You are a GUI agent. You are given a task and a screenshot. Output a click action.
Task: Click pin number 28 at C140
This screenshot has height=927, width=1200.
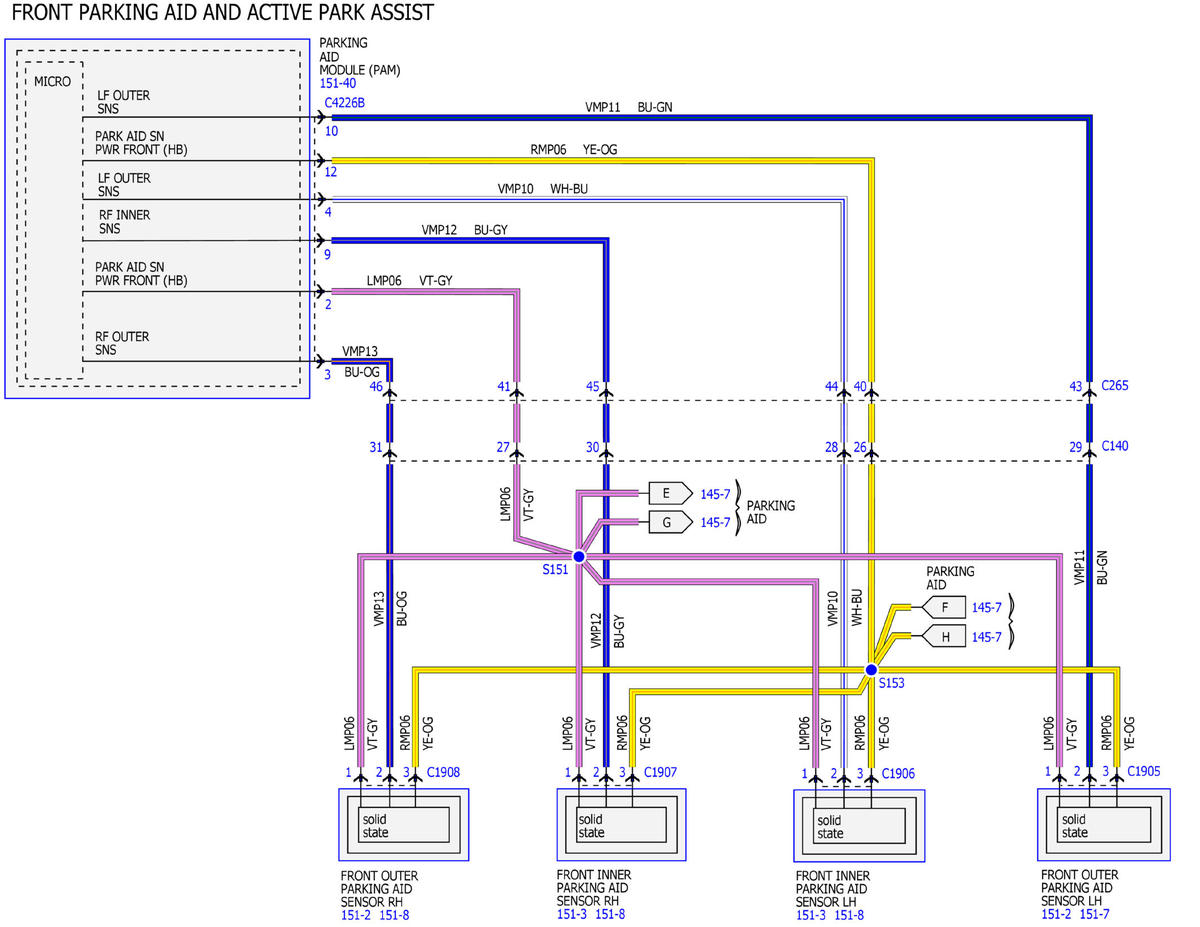point(832,447)
